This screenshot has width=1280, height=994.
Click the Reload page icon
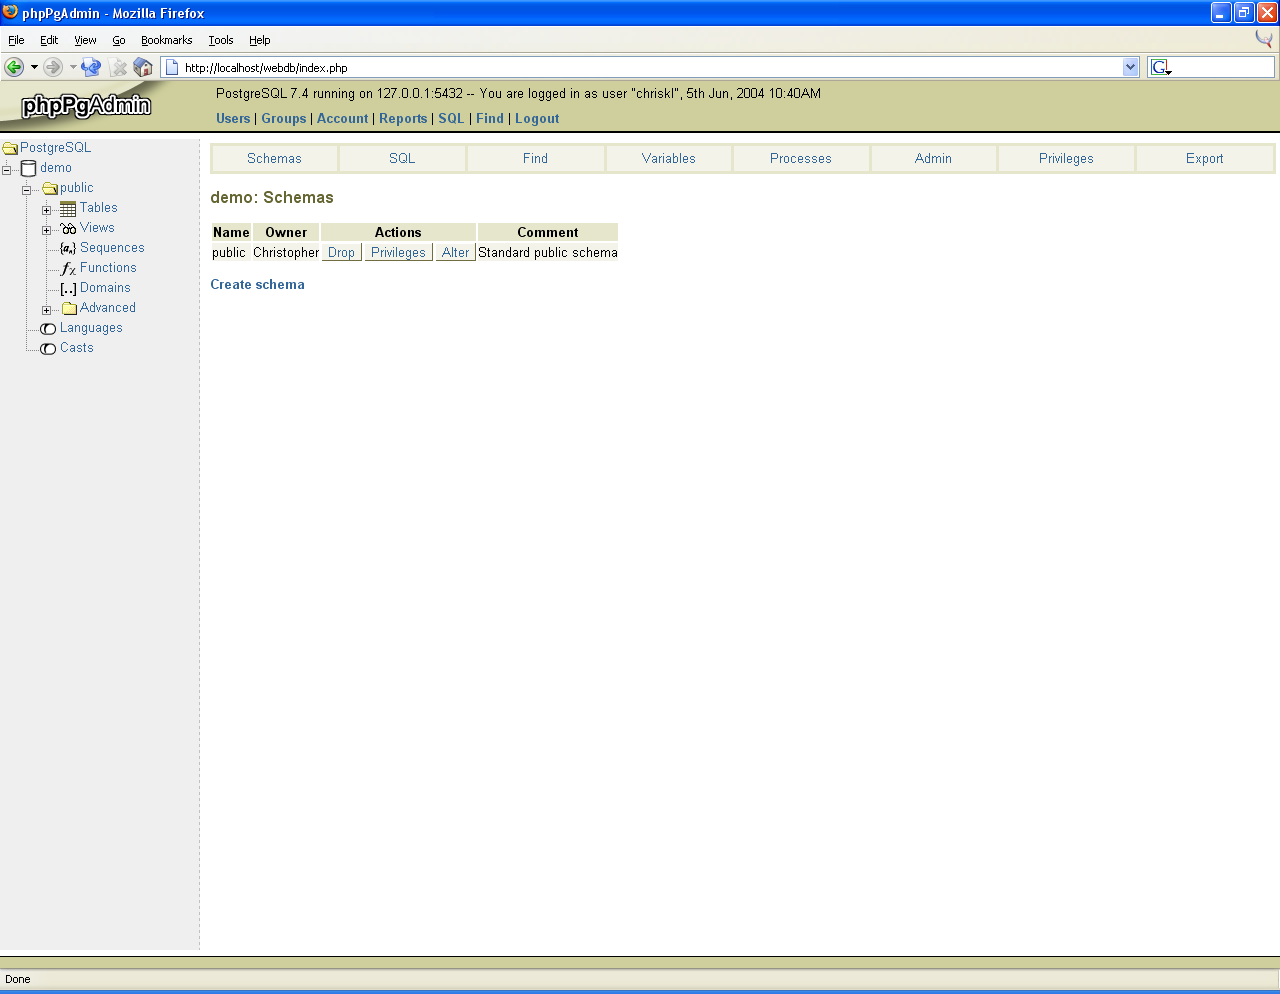point(91,67)
